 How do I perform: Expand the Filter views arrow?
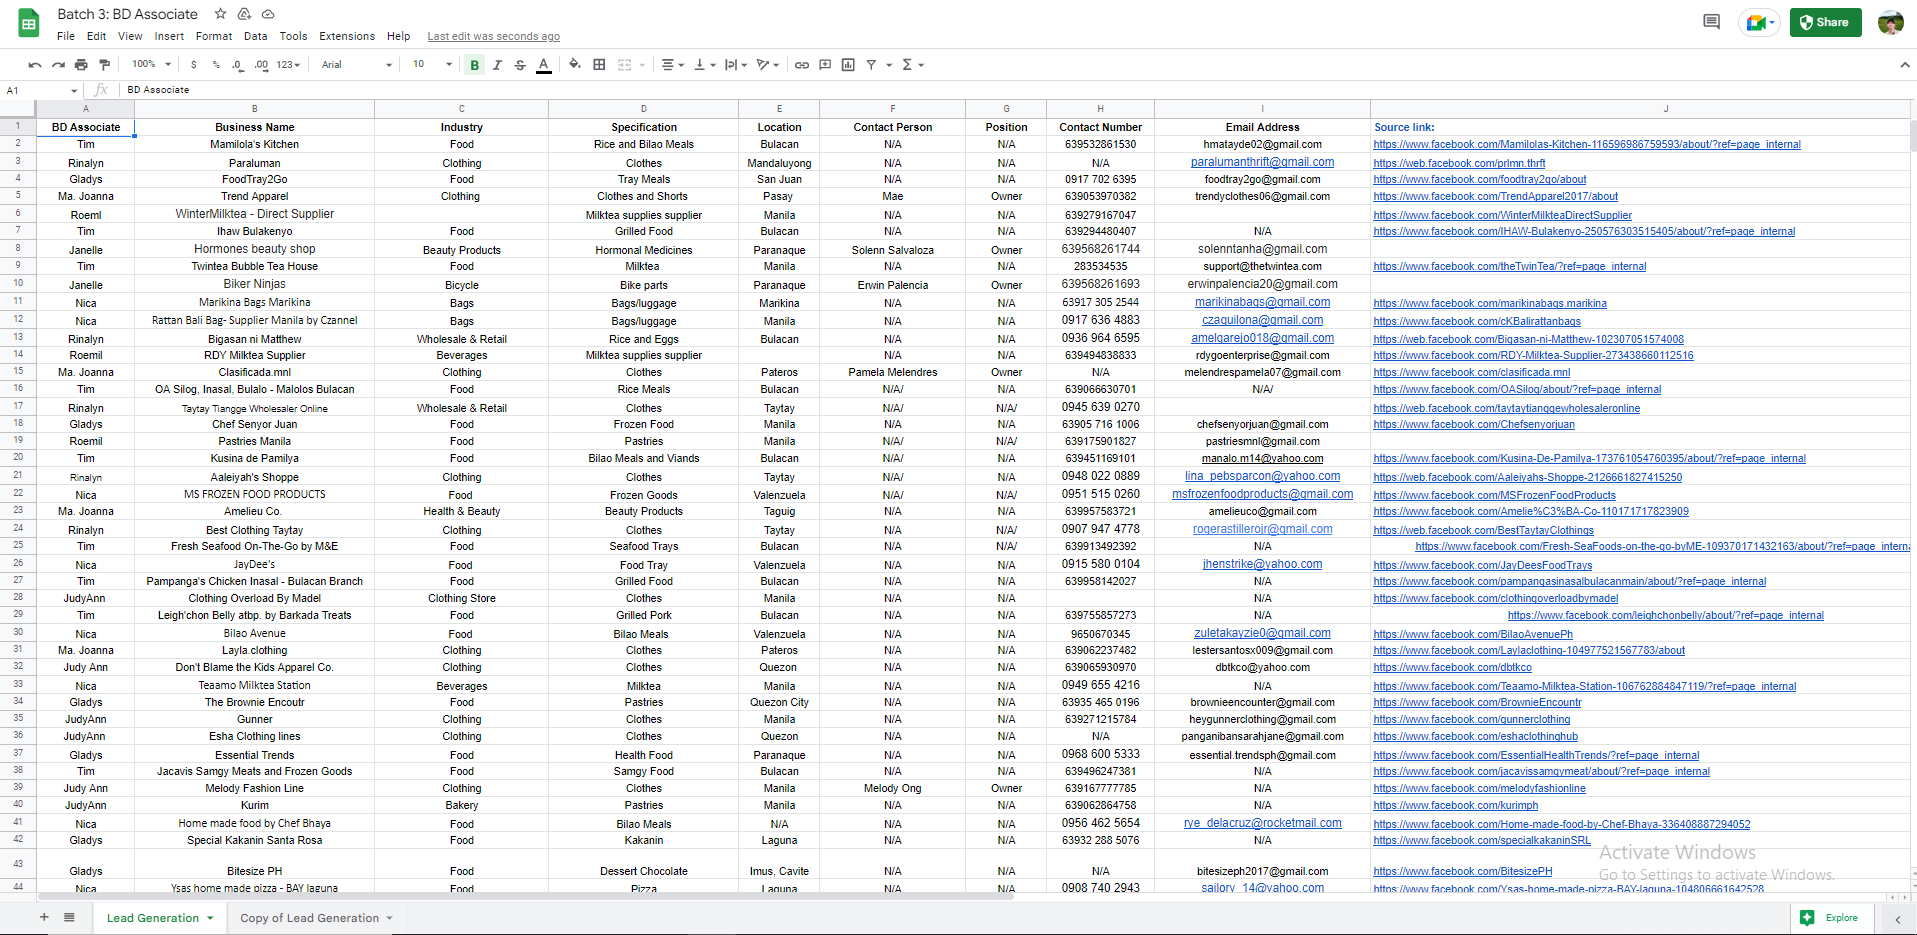click(x=889, y=65)
